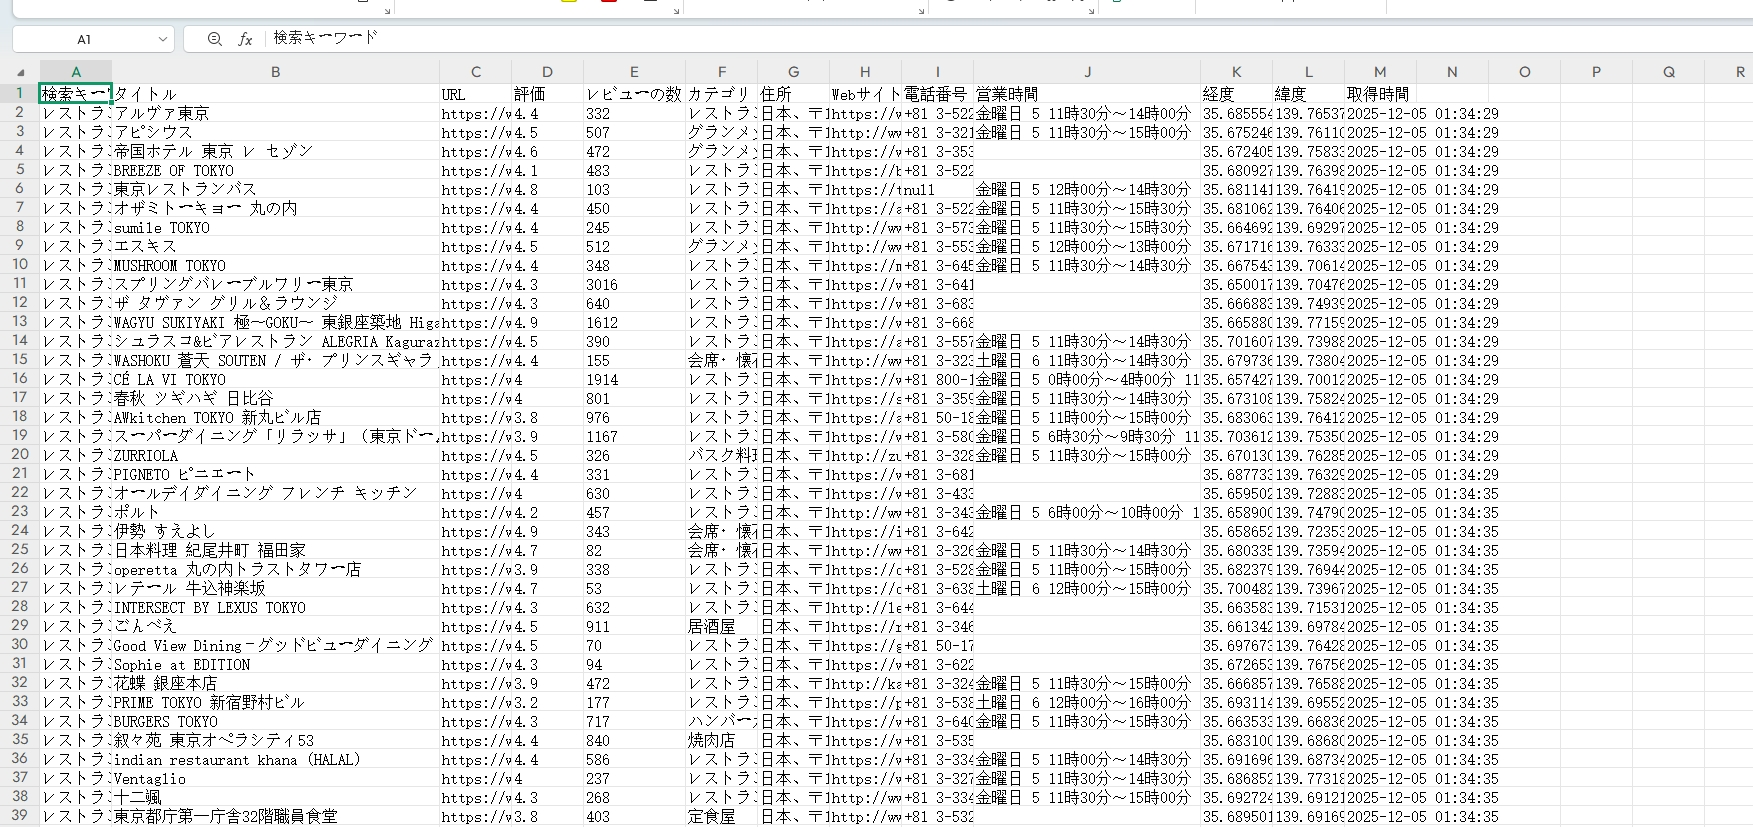Select the ZURRIOLA title cell
This screenshot has height=827, width=1753.
coord(275,455)
